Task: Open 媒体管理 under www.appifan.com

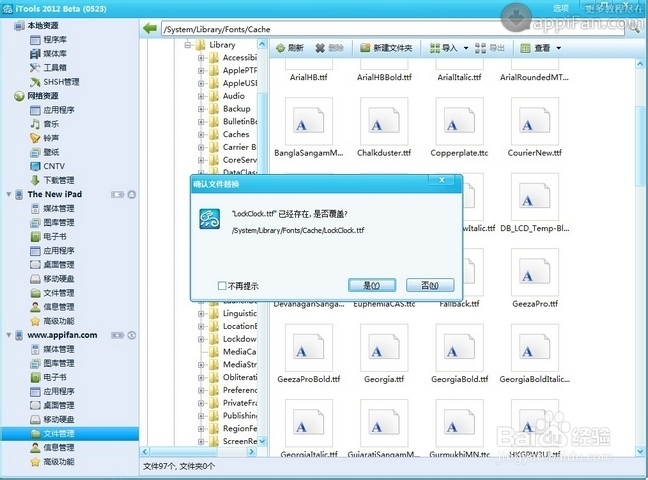Action: tap(52, 349)
